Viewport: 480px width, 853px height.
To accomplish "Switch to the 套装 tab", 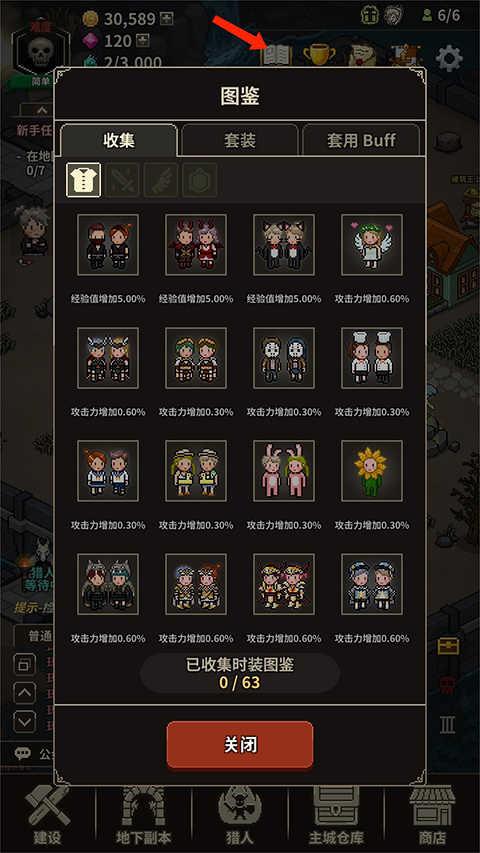I will pyautogui.click(x=240, y=140).
